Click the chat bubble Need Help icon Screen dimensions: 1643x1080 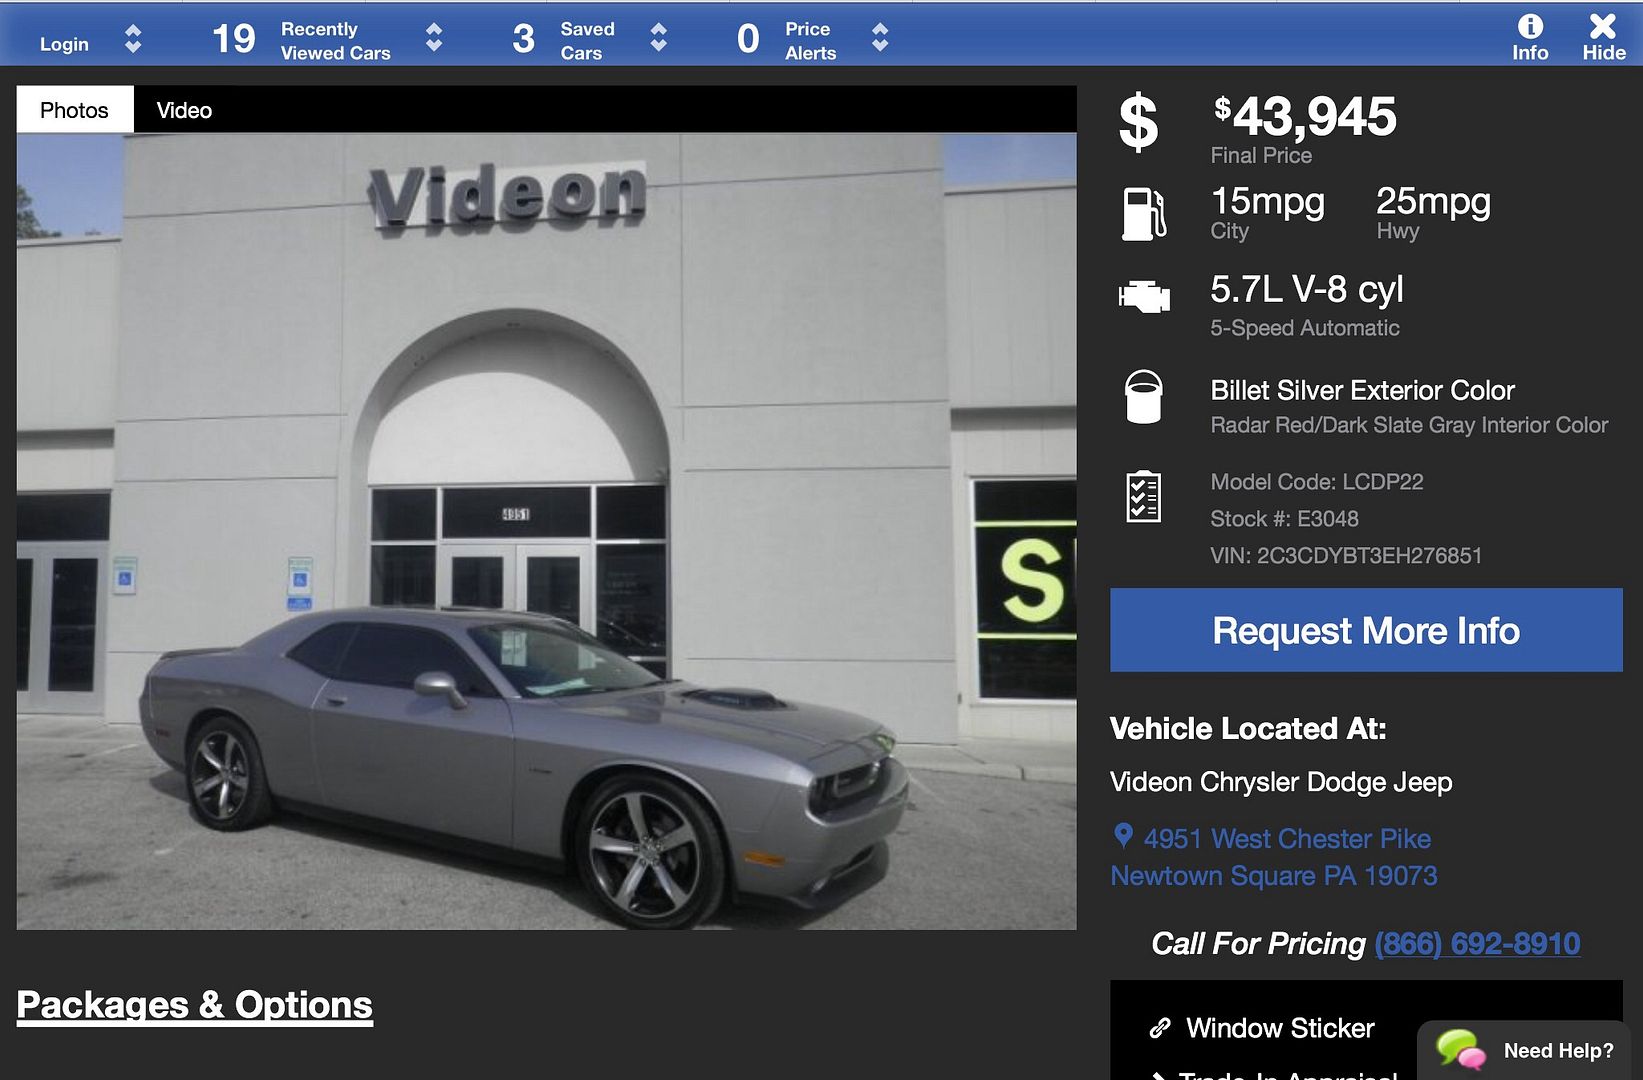(1460, 1050)
